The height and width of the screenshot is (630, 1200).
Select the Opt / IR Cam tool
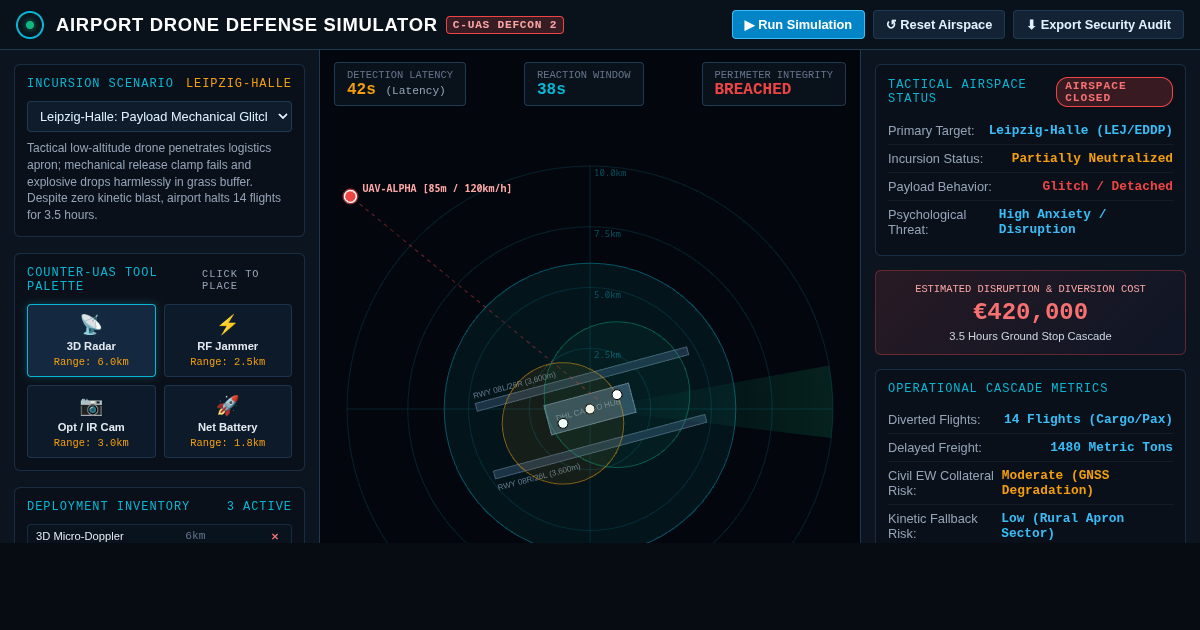pos(91,421)
